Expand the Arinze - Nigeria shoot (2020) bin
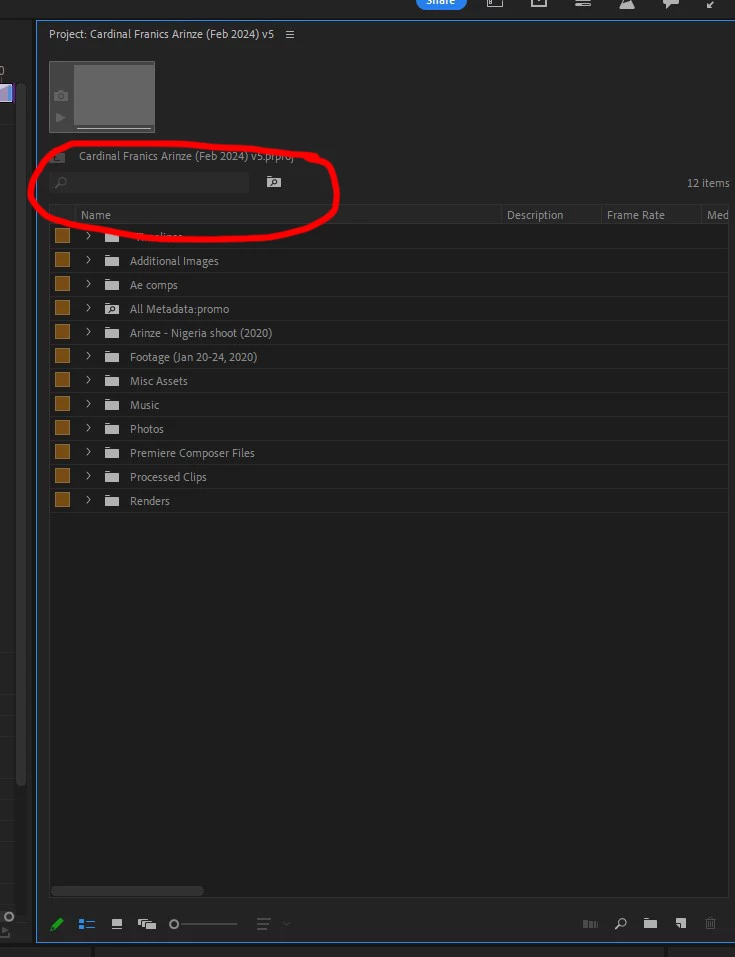Screen dimensions: 735x957 point(89,332)
